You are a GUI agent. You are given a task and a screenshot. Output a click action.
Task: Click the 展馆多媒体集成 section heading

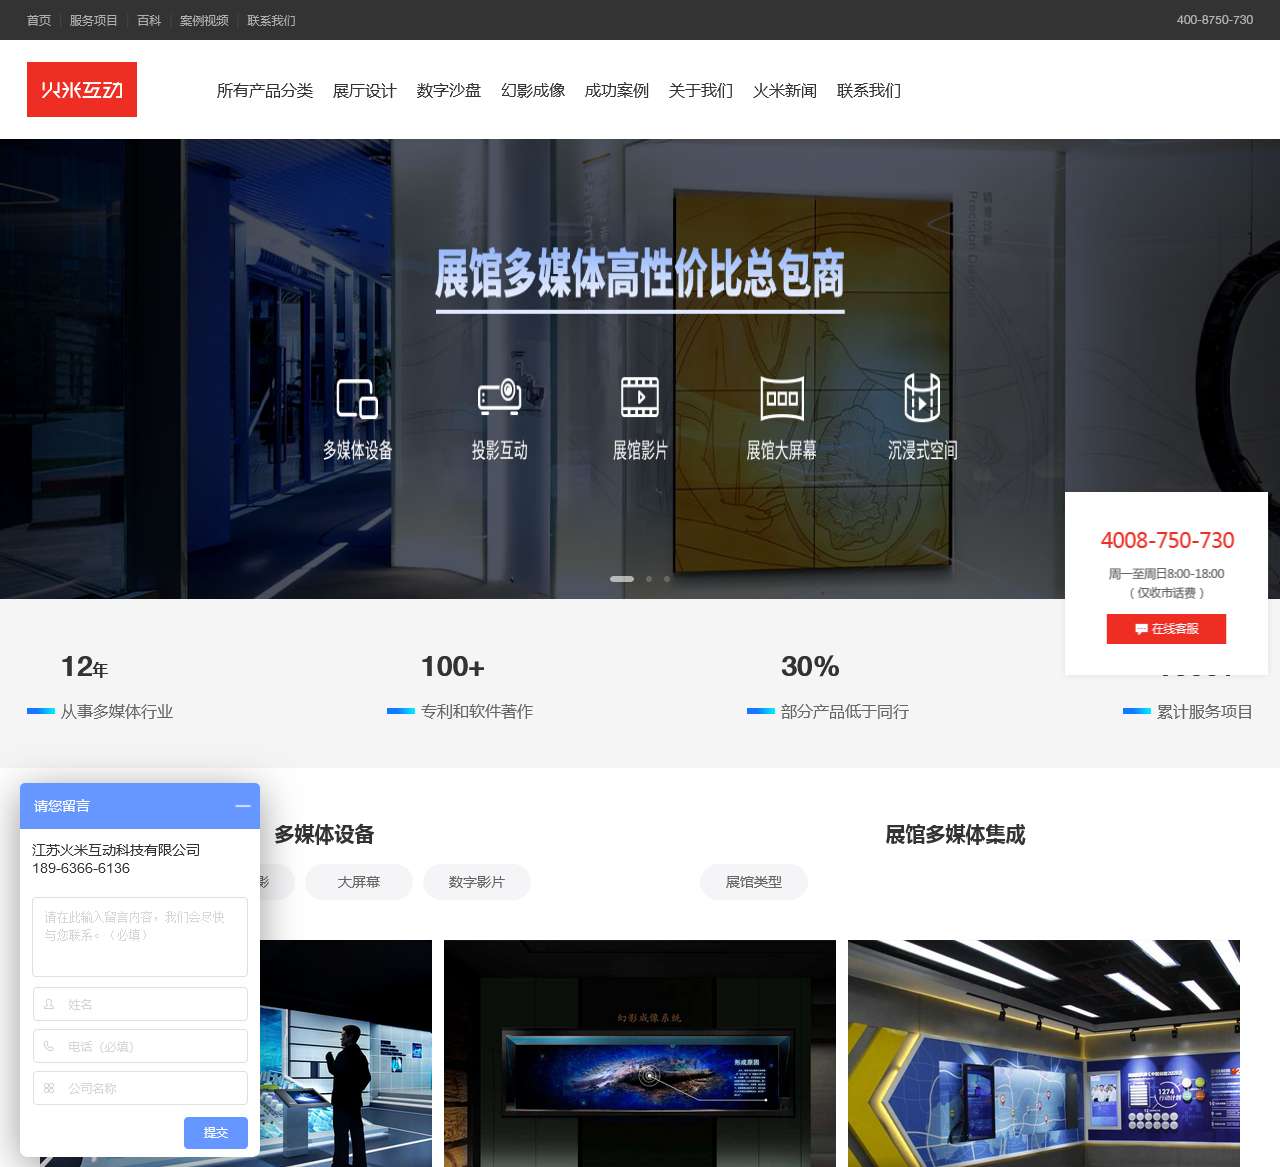(x=956, y=835)
